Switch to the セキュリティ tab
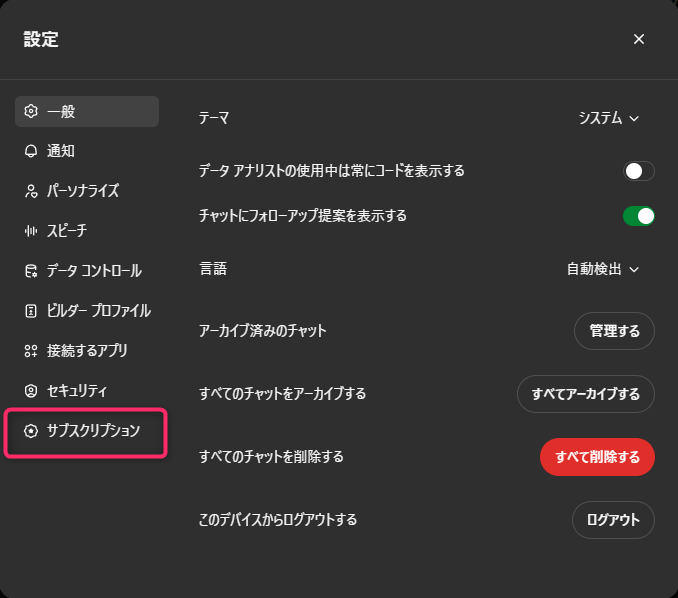678x598 pixels. point(87,391)
